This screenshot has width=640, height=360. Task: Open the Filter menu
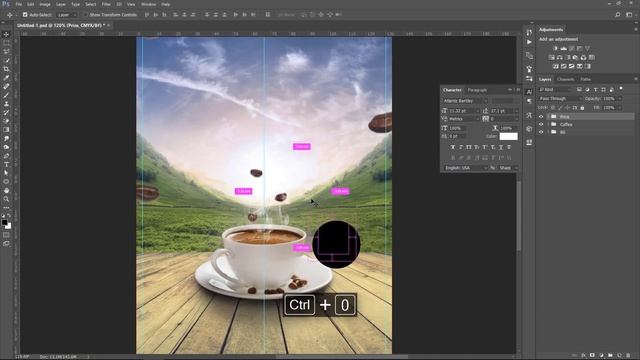106,4
